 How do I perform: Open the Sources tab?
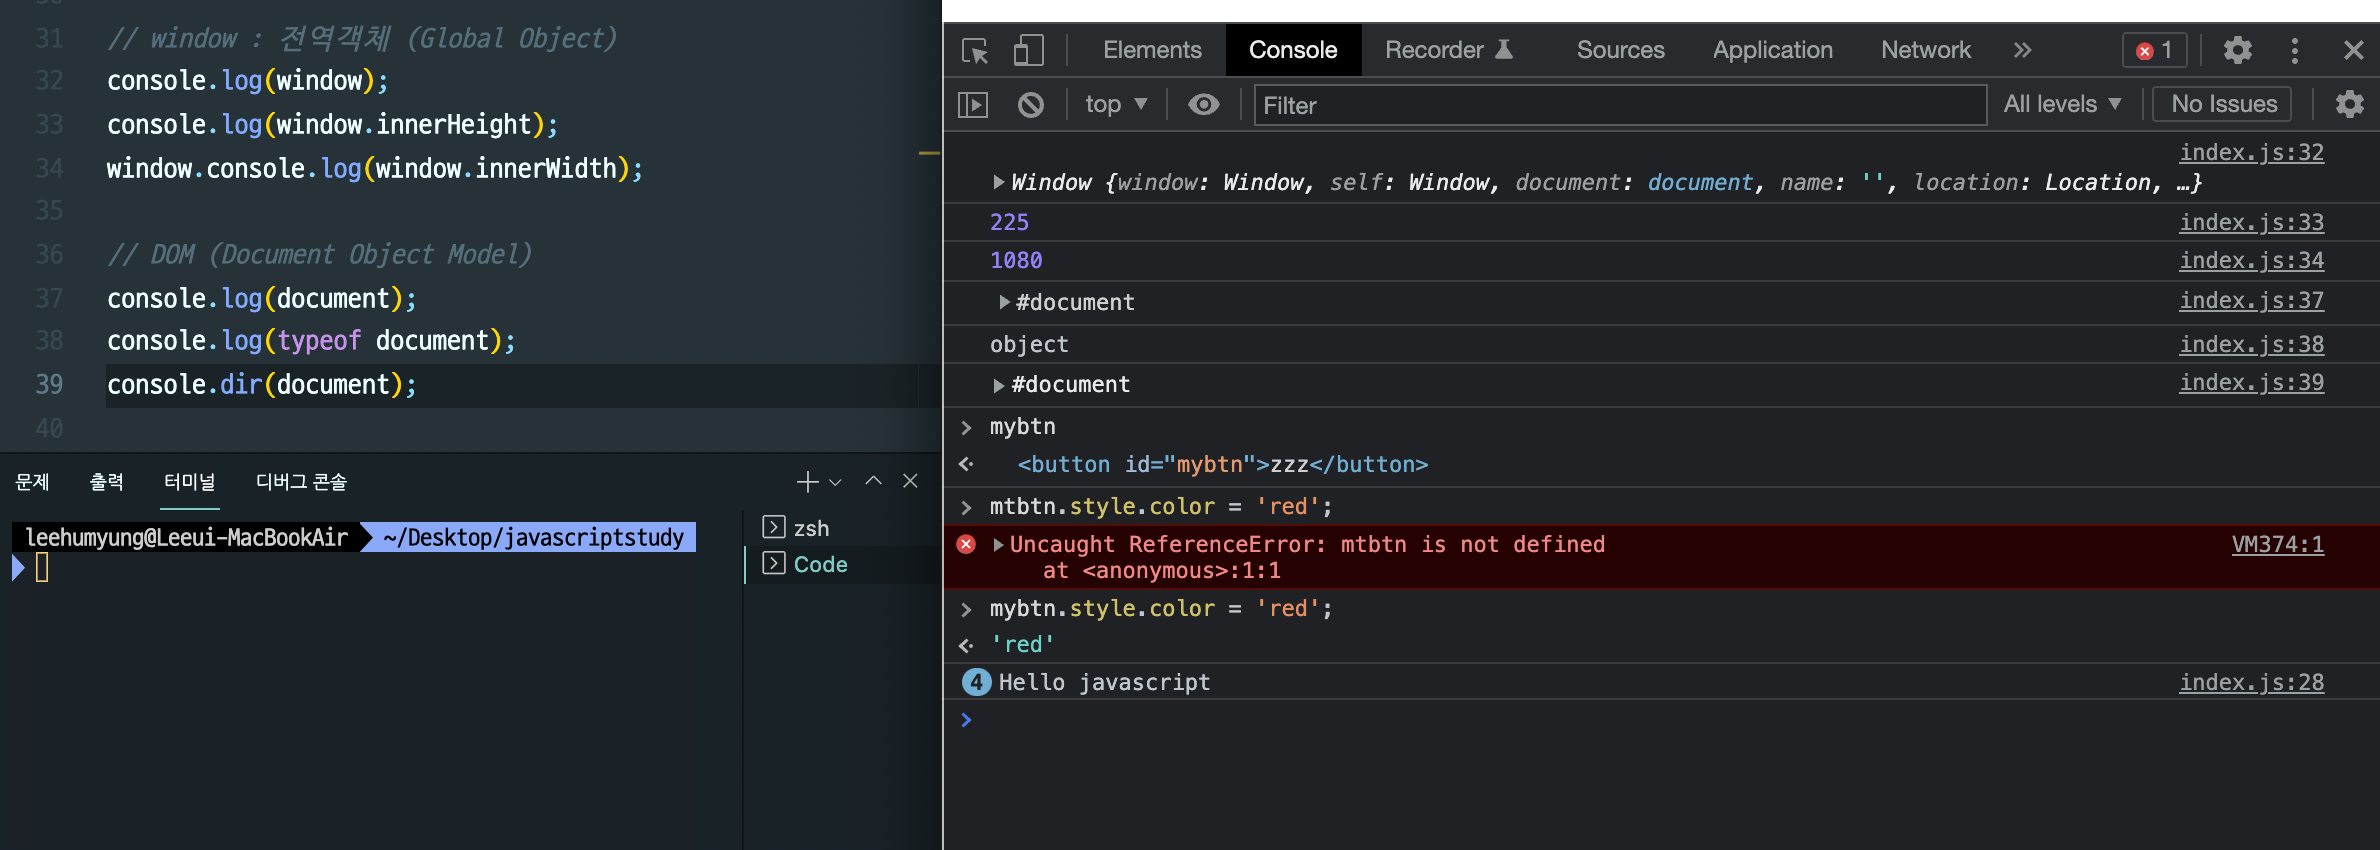(1620, 50)
